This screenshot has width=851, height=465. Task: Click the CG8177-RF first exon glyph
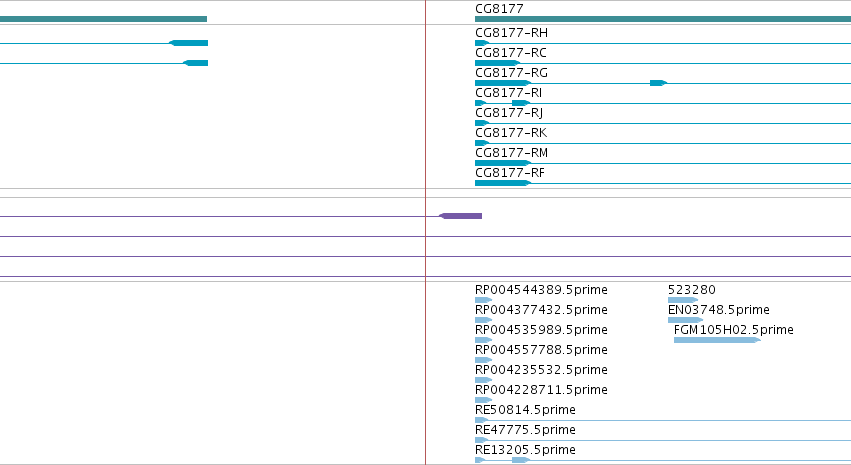(x=503, y=183)
